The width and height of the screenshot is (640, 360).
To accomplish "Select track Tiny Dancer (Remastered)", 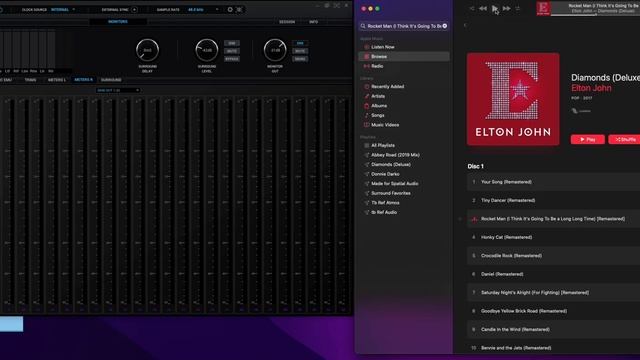I will point(553,200).
